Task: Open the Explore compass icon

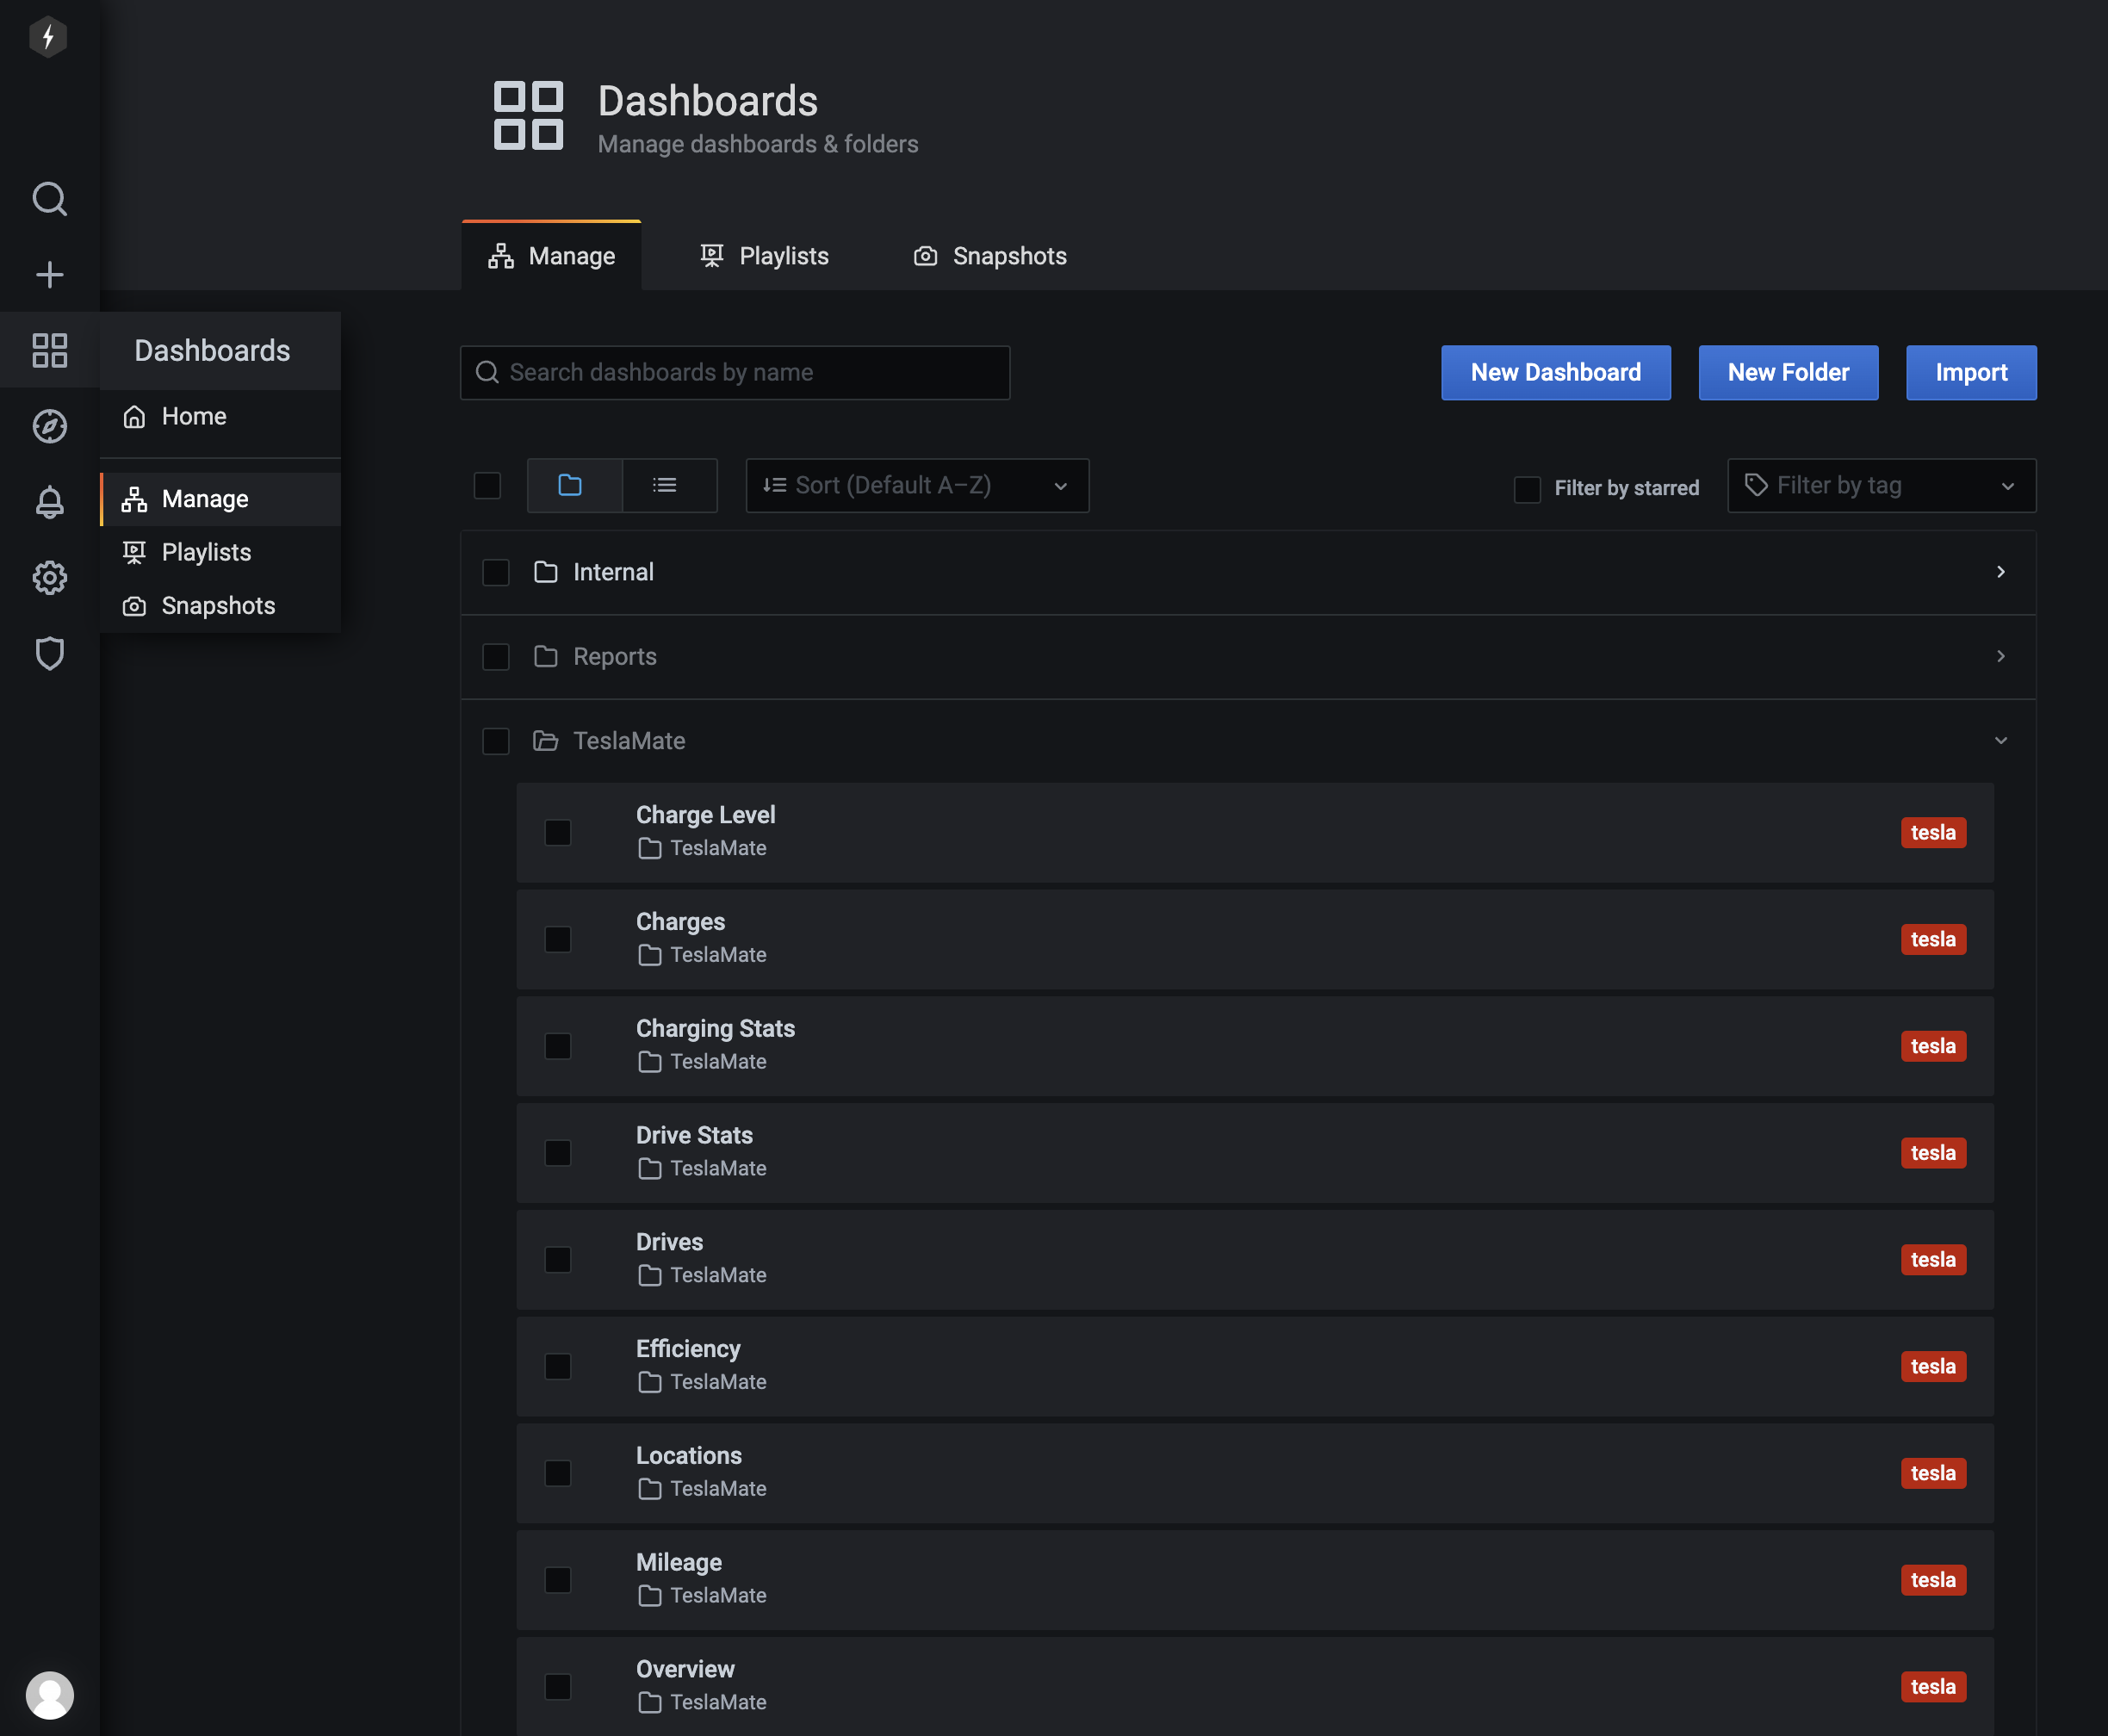Action: 49,426
